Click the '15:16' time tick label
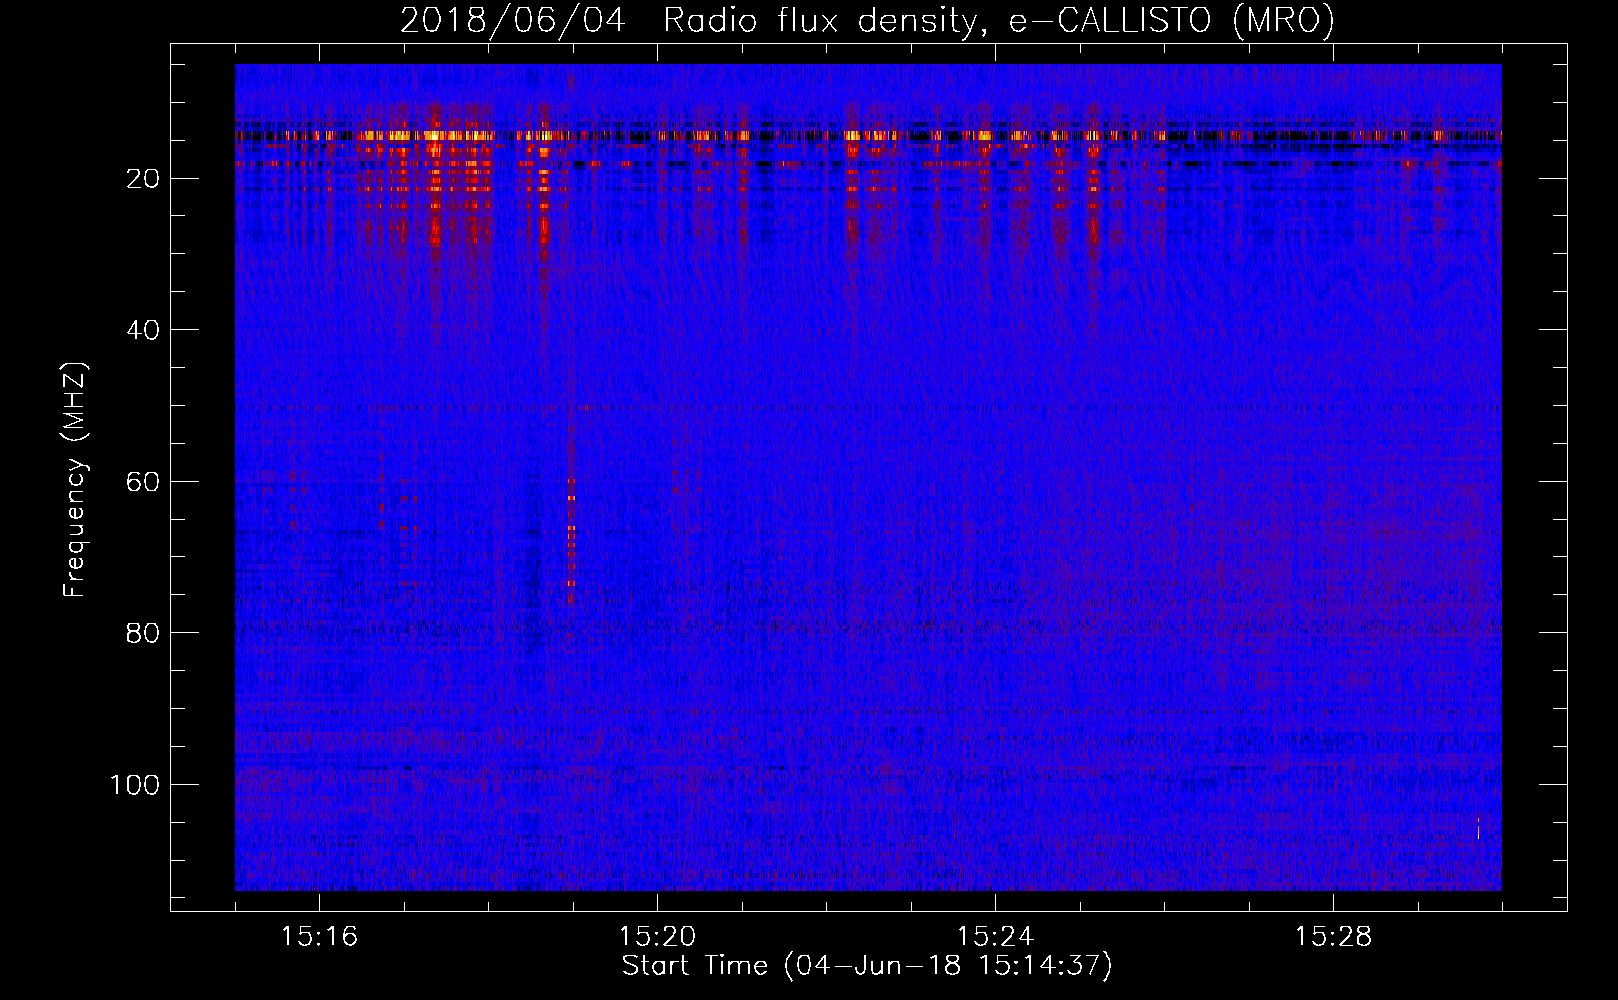Viewport: 1618px width, 1000px height. tap(319, 937)
